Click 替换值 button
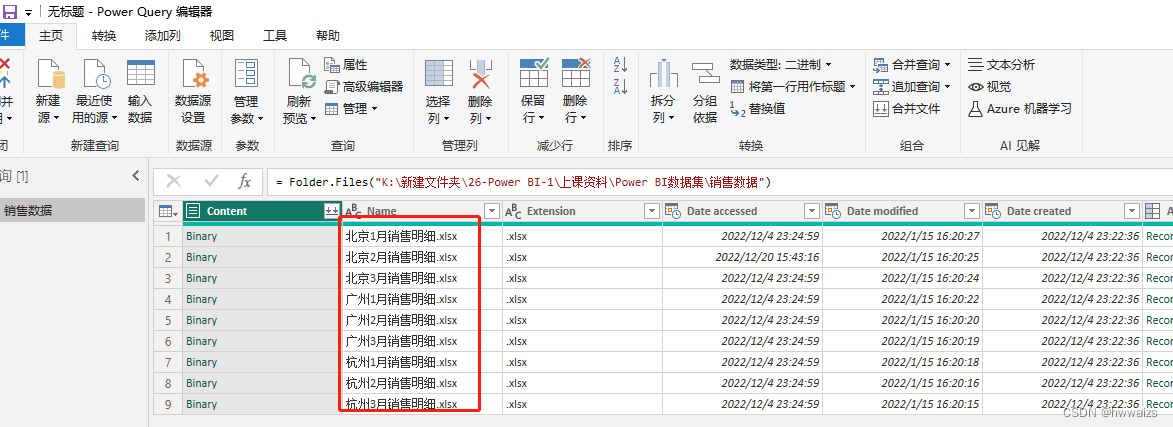Image resolution: width=1173 pixels, height=427 pixels. click(757, 108)
